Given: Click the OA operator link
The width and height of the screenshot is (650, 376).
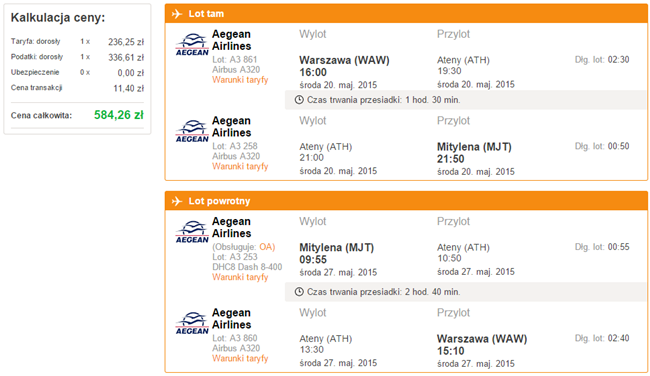Looking at the screenshot, I should click(x=266, y=247).
